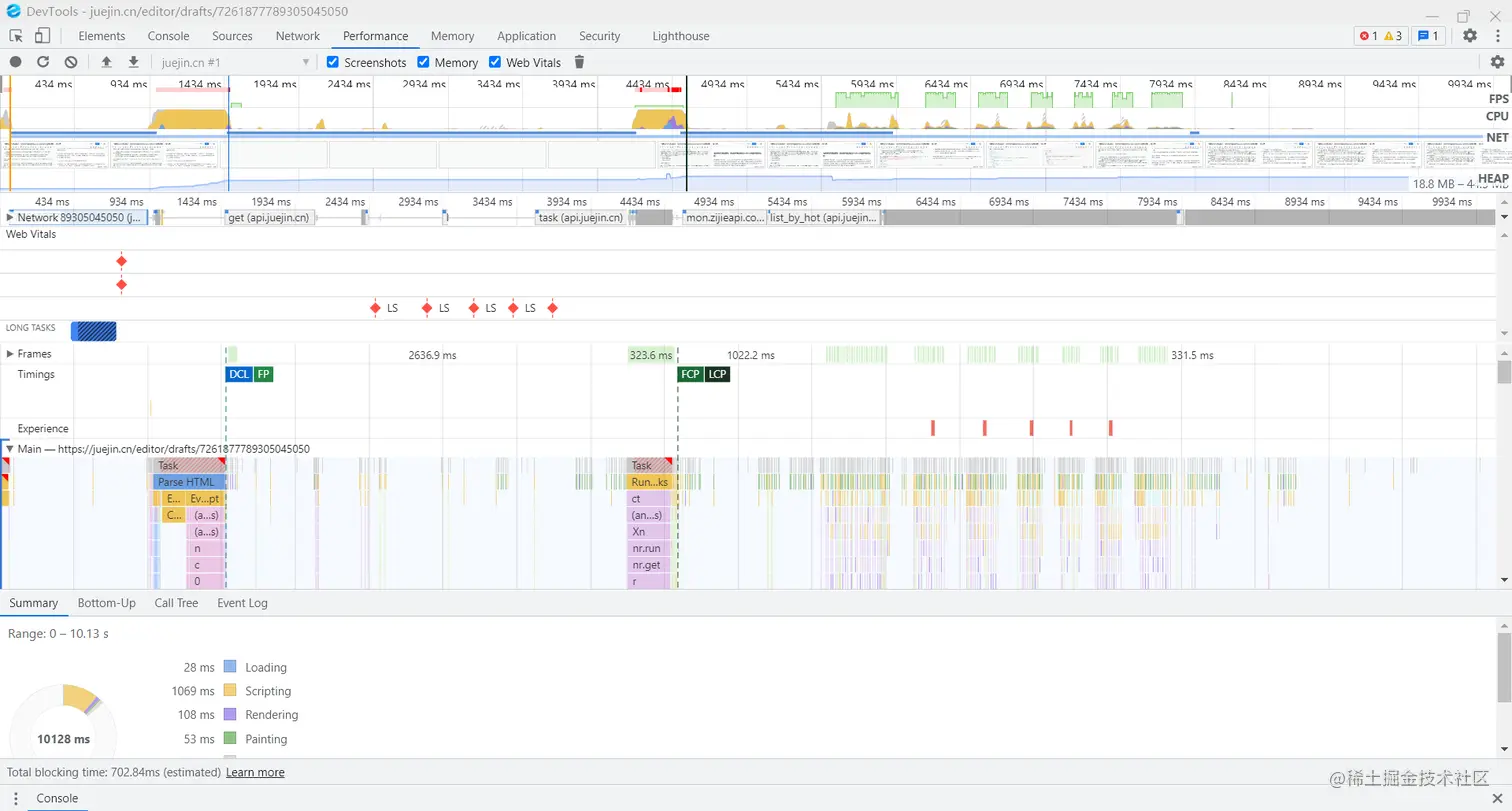Viewport: 1512px width, 811px height.
Task: Uncheck the Memory checkbox
Action: [x=423, y=62]
